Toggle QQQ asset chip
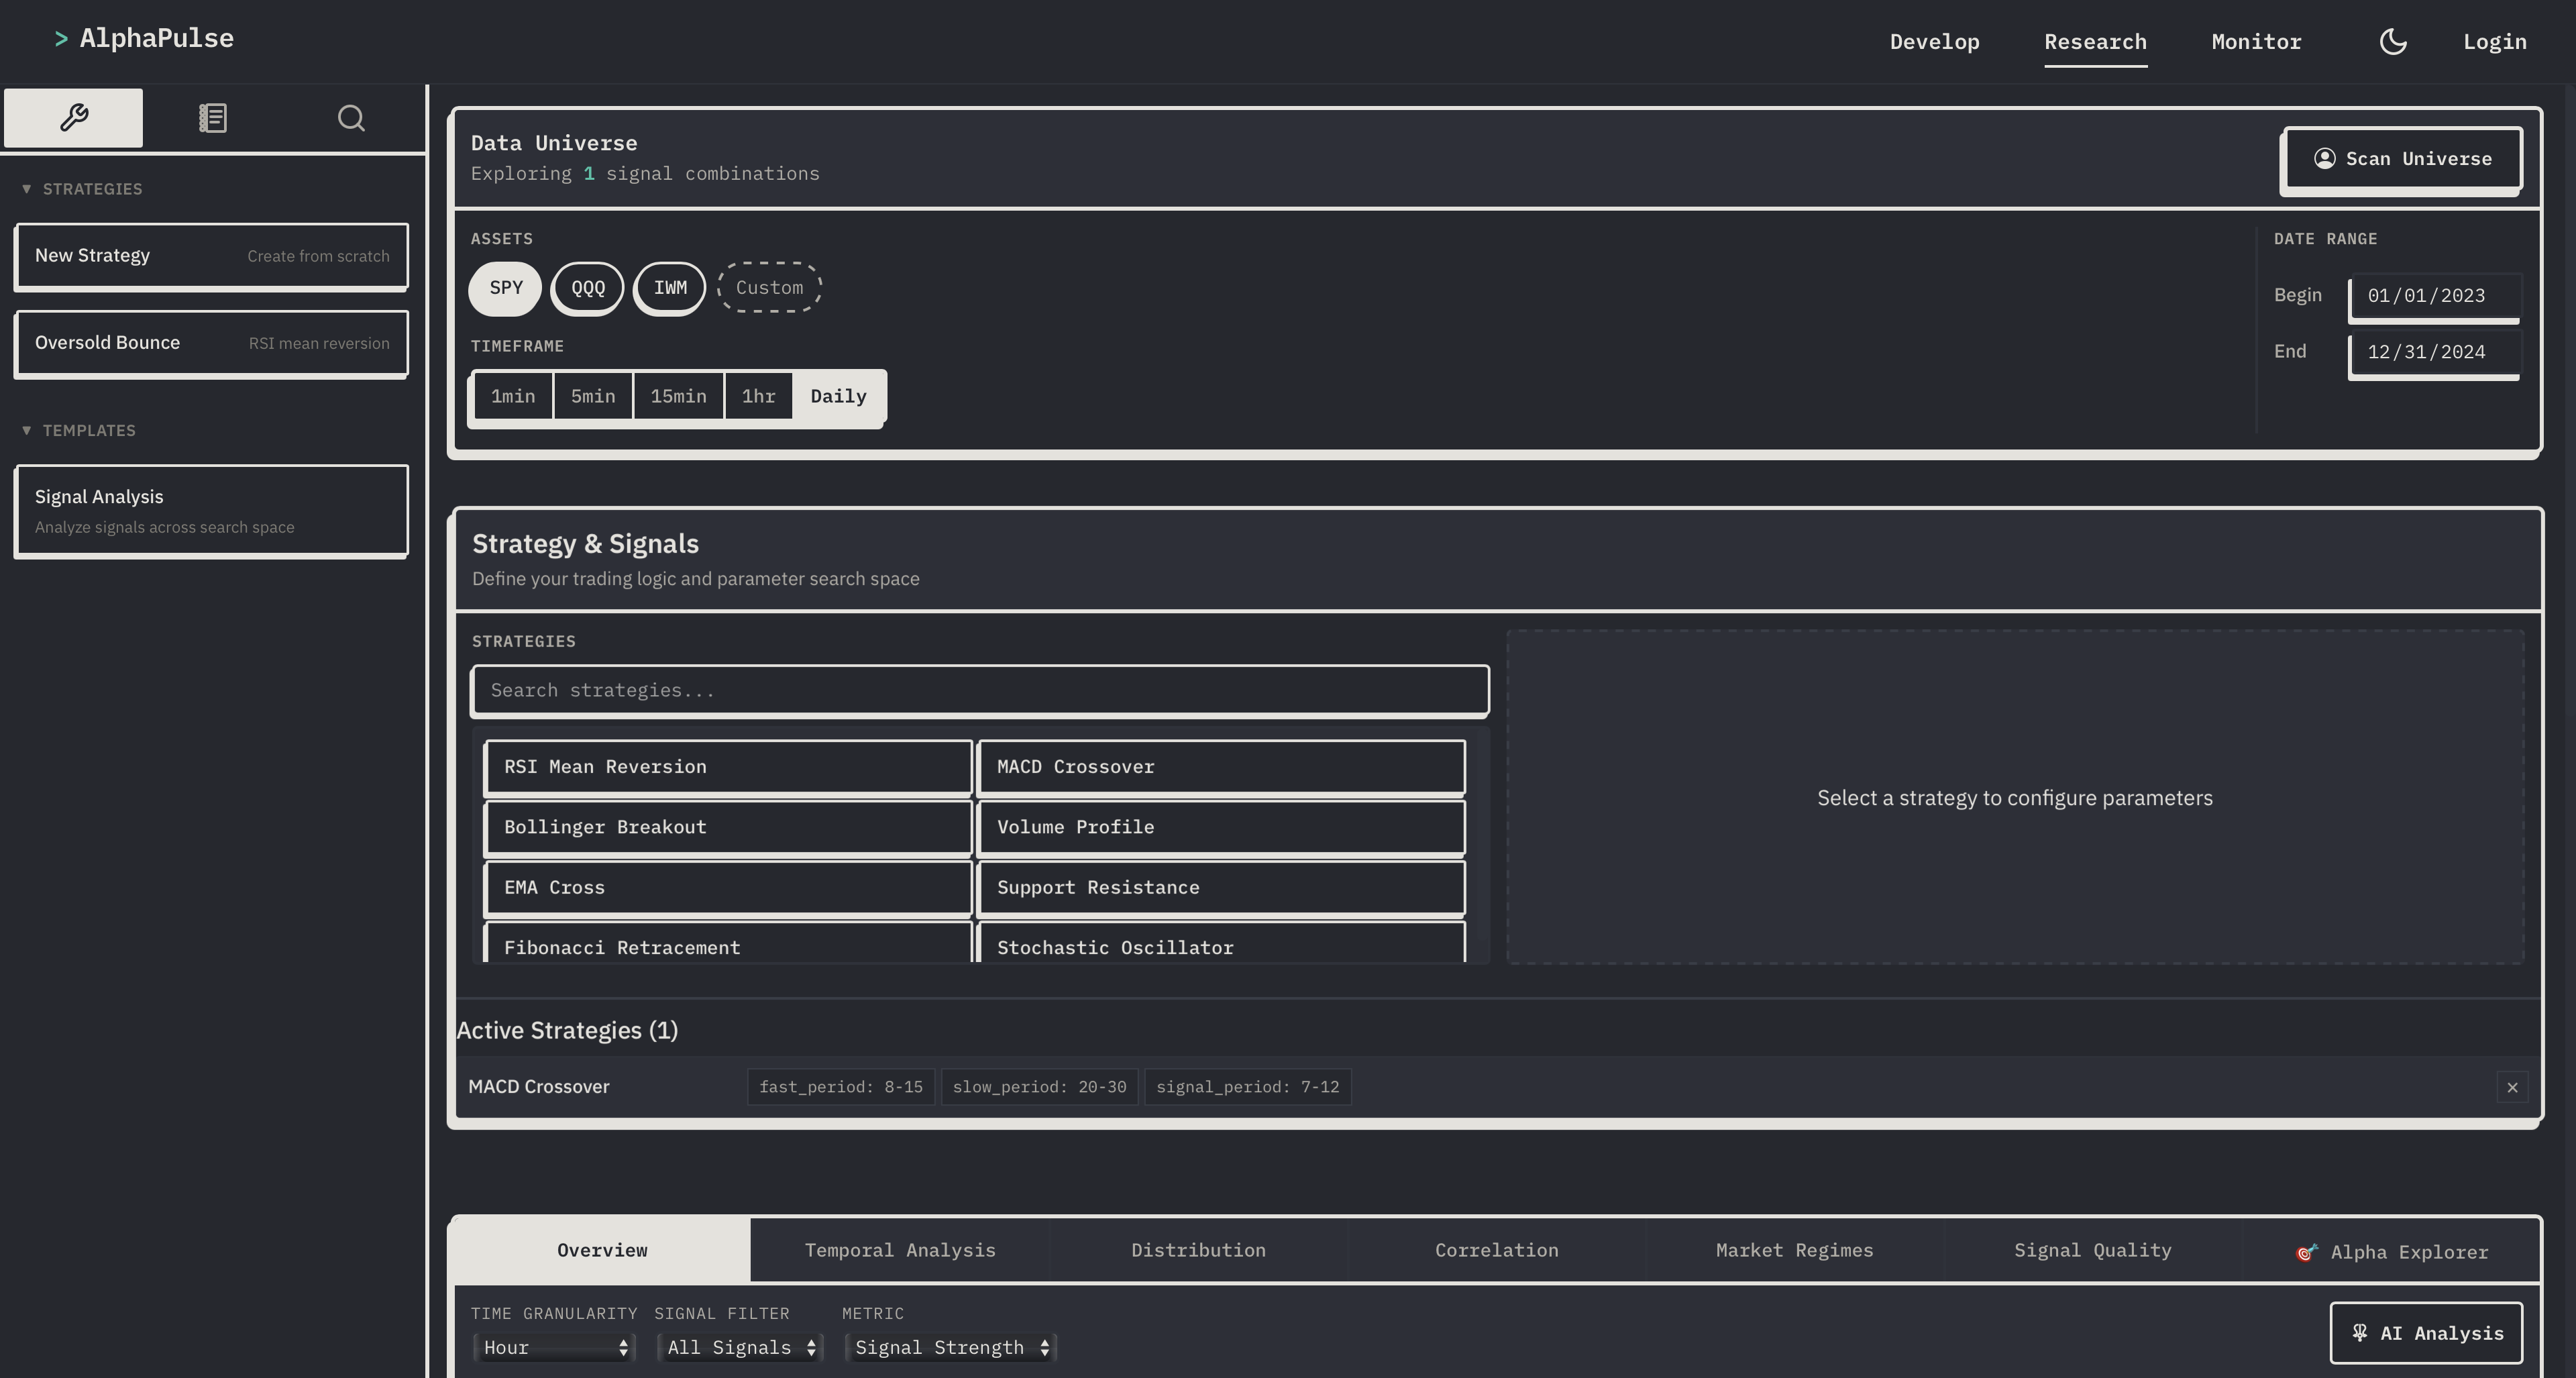Image resolution: width=2576 pixels, height=1378 pixels. (x=588, y=288)
